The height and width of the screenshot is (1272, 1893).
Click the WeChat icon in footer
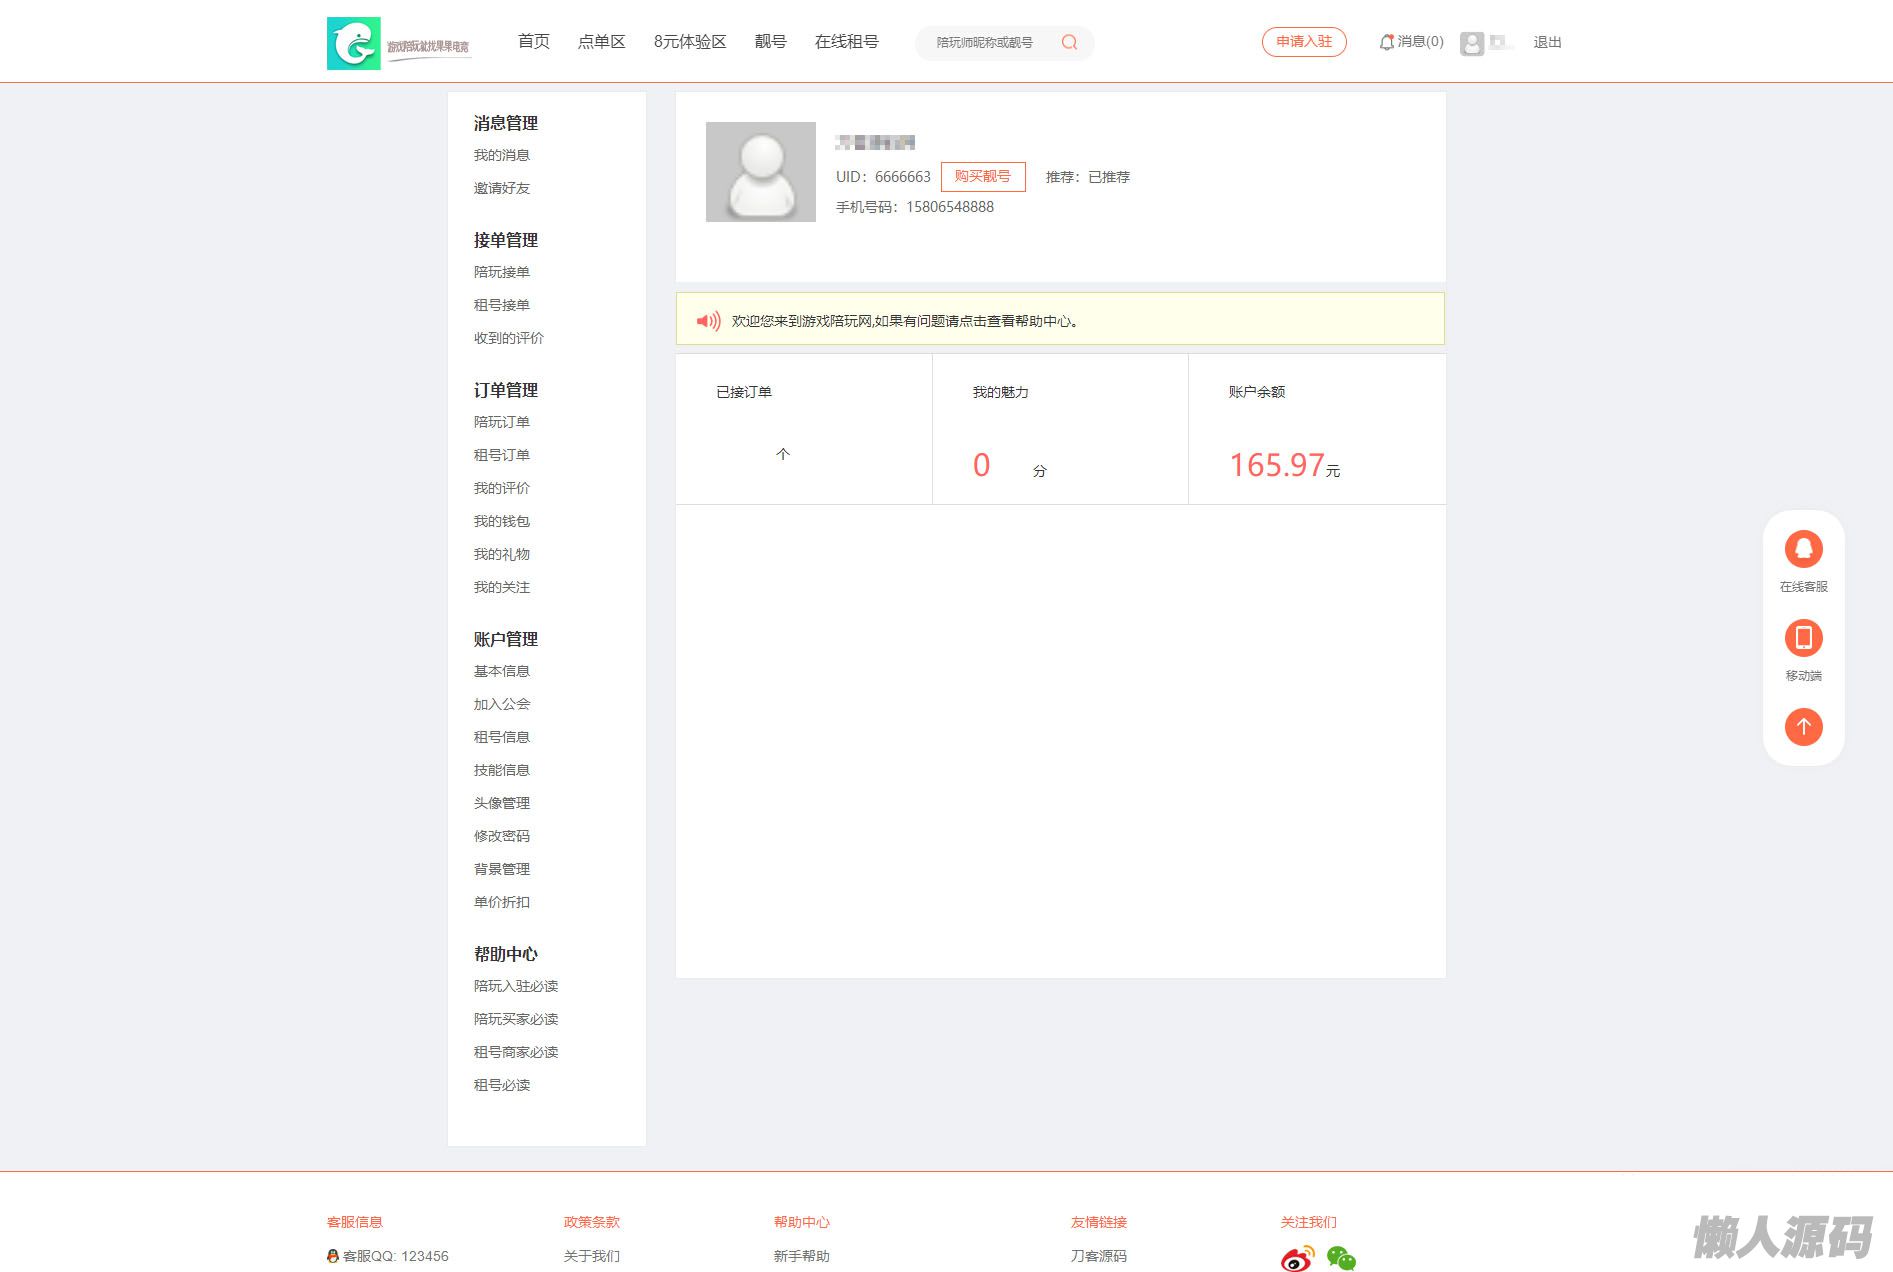coord(1341,1258)
